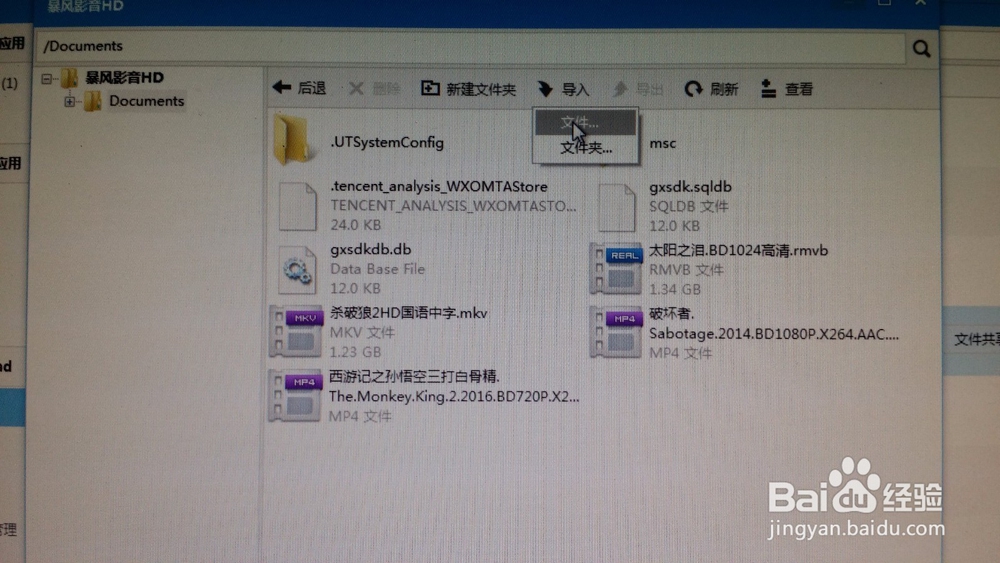Viewport: 1000px width, 563px height.
Task: Click the 24.0 KB size text
Action: (355, 225)
